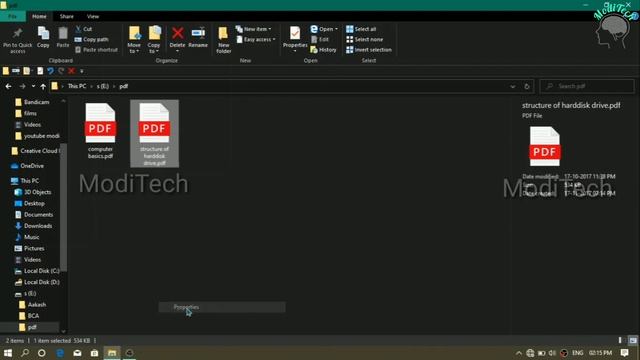The image size is (640, 360).
Task: Open the Move to dropdown
Action: (134, 40)
